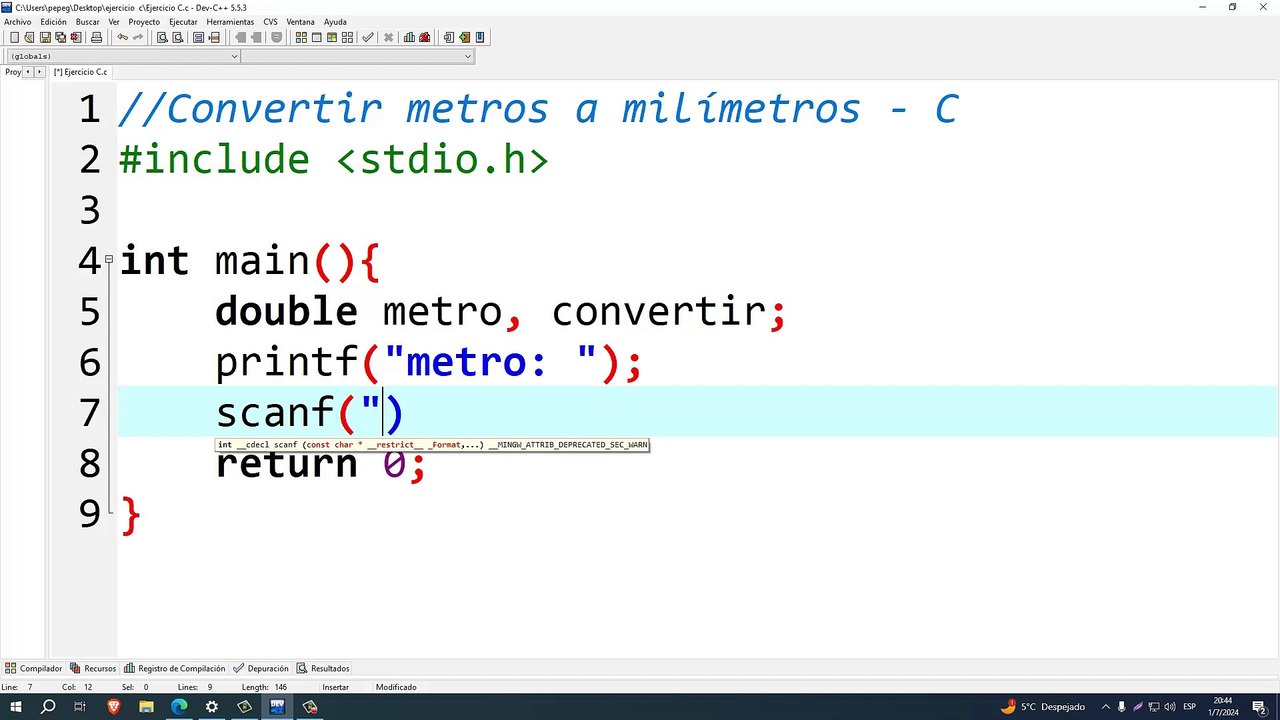Click the Open file toolbar icon
Image resolution: width=1280 pixels, height=720 pixels.
click(30, 38)
